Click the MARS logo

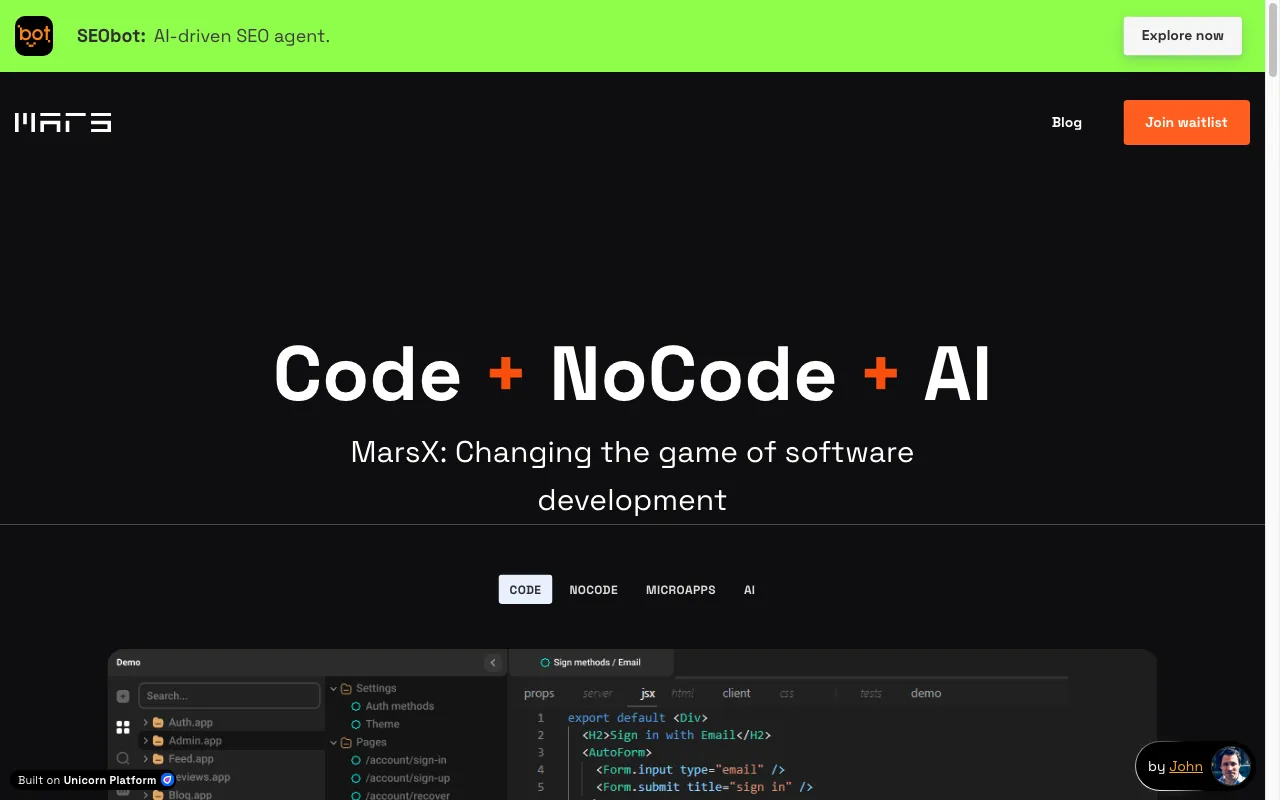tap(63, 122)
